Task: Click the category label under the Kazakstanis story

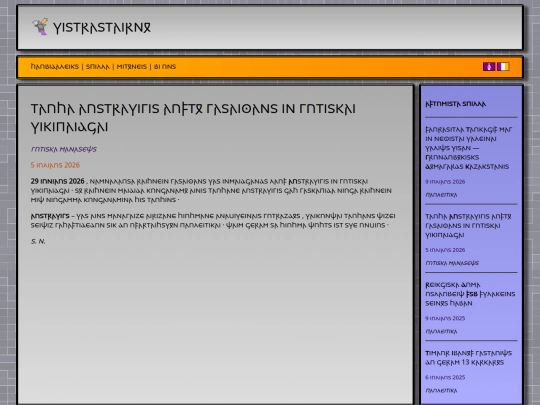Action: tap(441, 195)
